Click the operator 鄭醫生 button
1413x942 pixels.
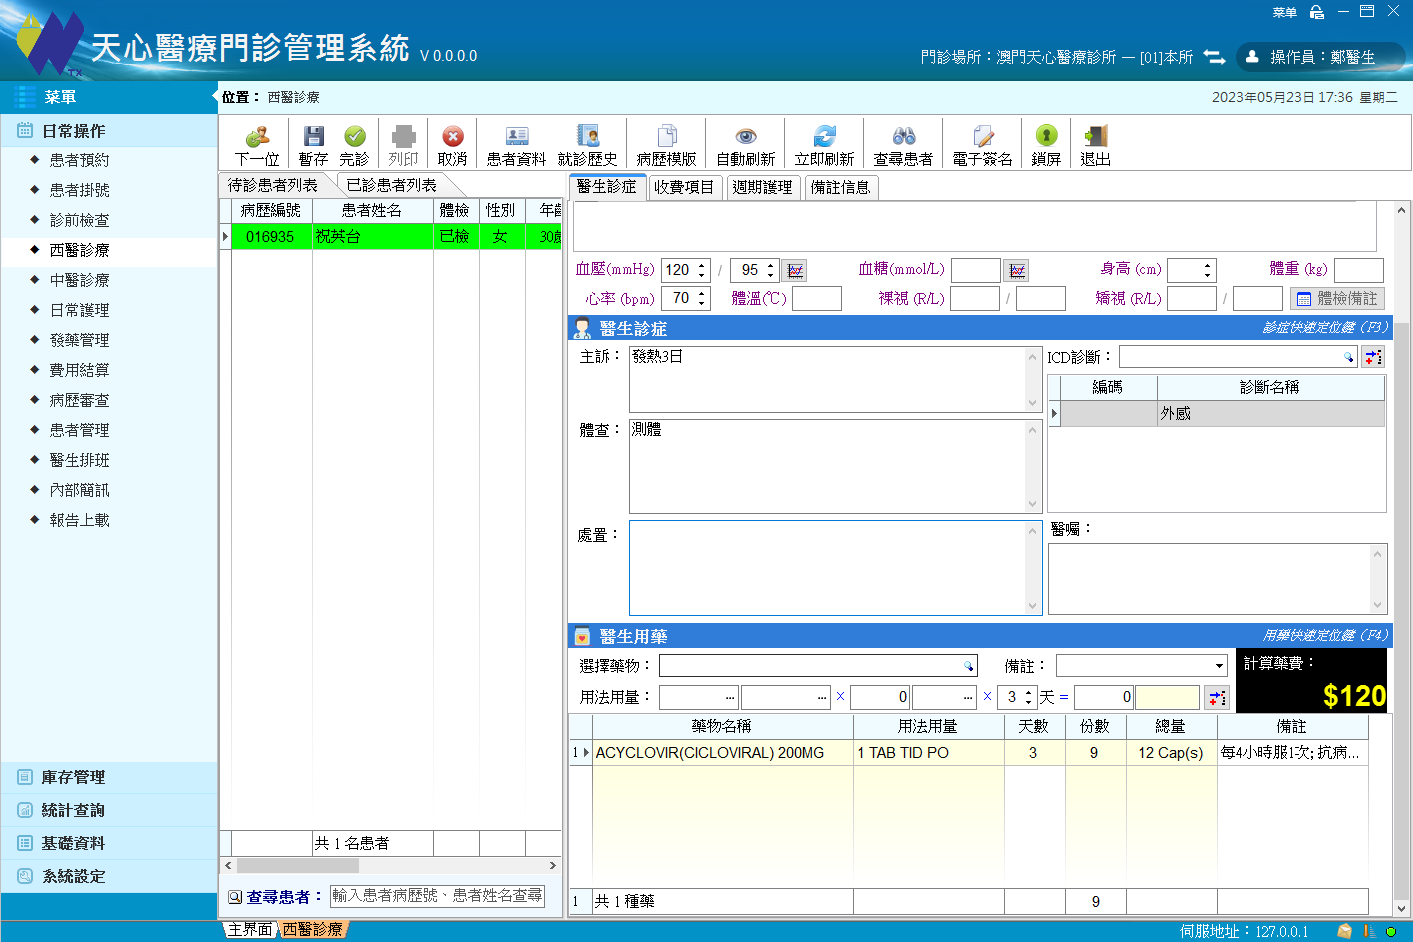pos(1320,57)
